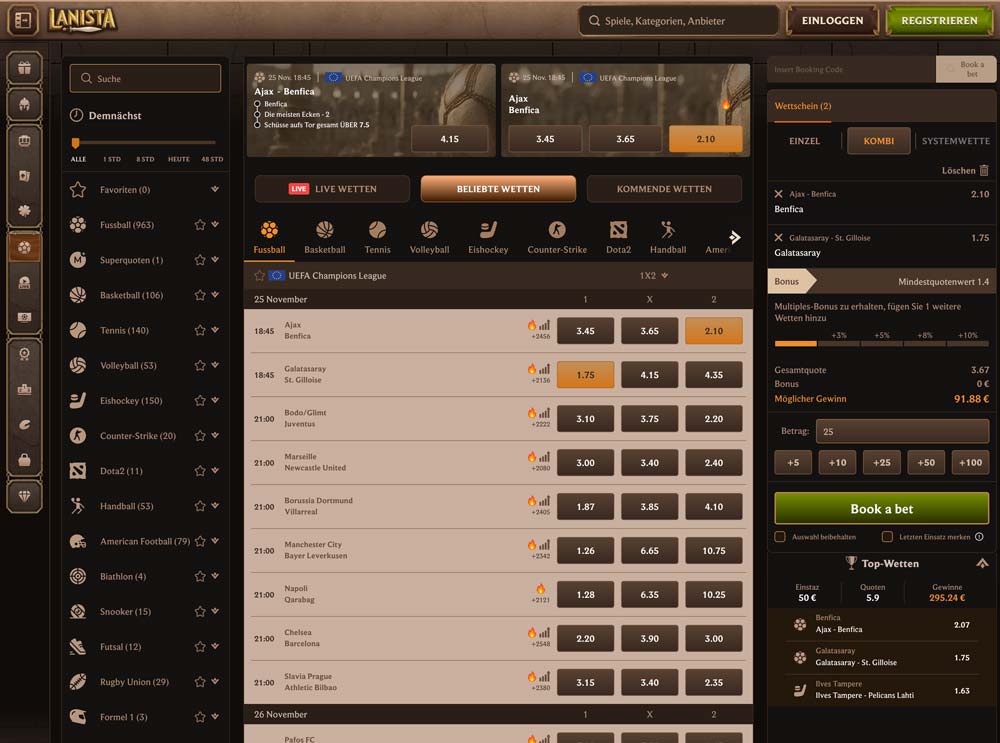1000x743 pixels.
Task: Star the Fussball category as favorite
Action: click(200, 225)
